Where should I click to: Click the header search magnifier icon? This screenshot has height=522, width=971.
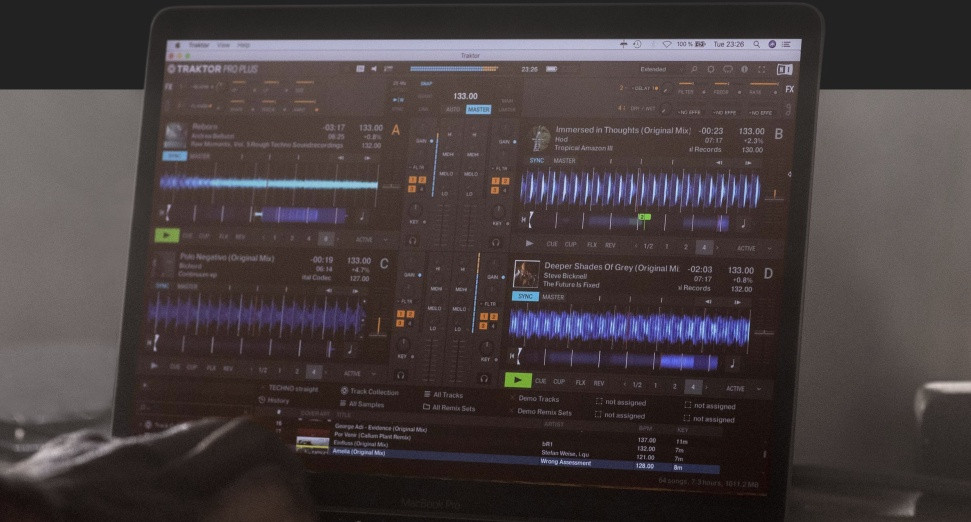click(694, 70)
